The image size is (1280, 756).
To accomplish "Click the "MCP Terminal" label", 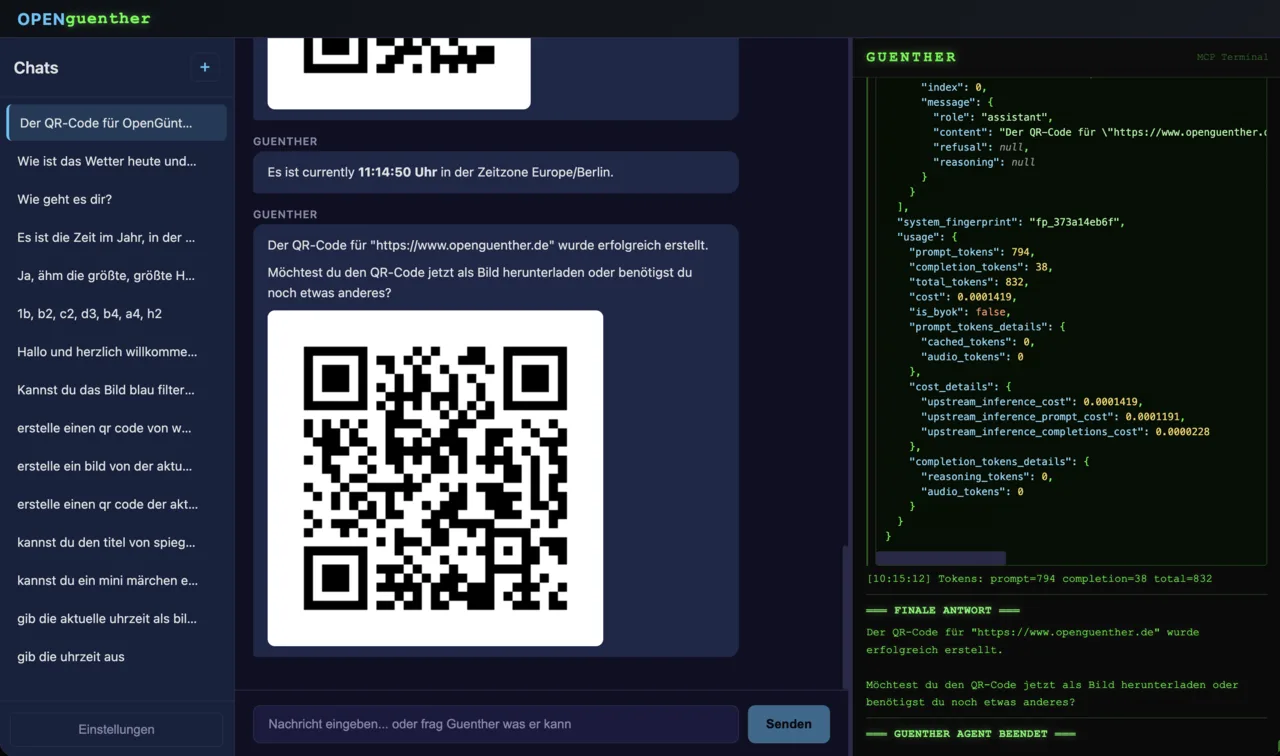I will pyautogui.click(x=1232, y=57).
